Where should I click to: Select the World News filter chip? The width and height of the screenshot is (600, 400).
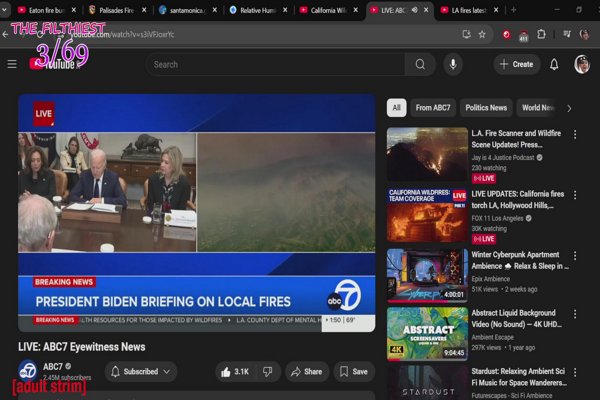[538, 108]
